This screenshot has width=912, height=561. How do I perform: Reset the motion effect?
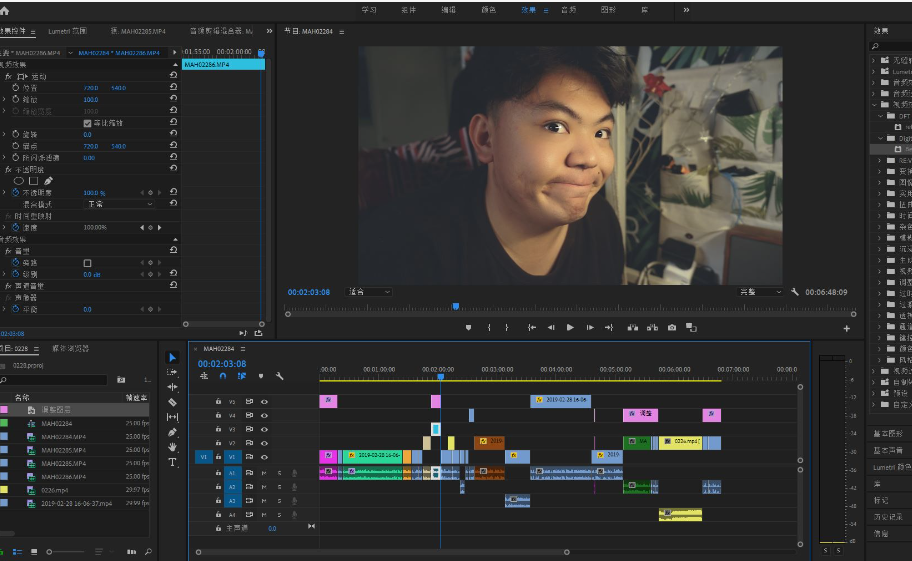point(173,76)
